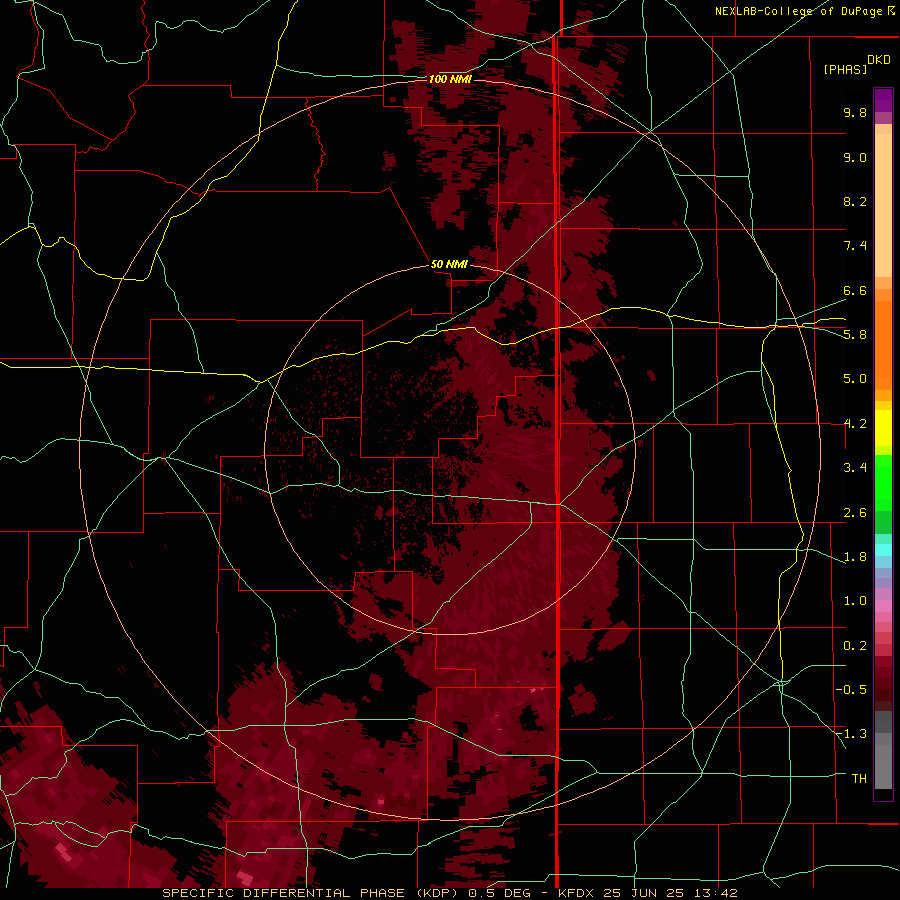Click the 2.6 legend value
The height and width of the screenshot is (900, 900).
coord(855,513)
